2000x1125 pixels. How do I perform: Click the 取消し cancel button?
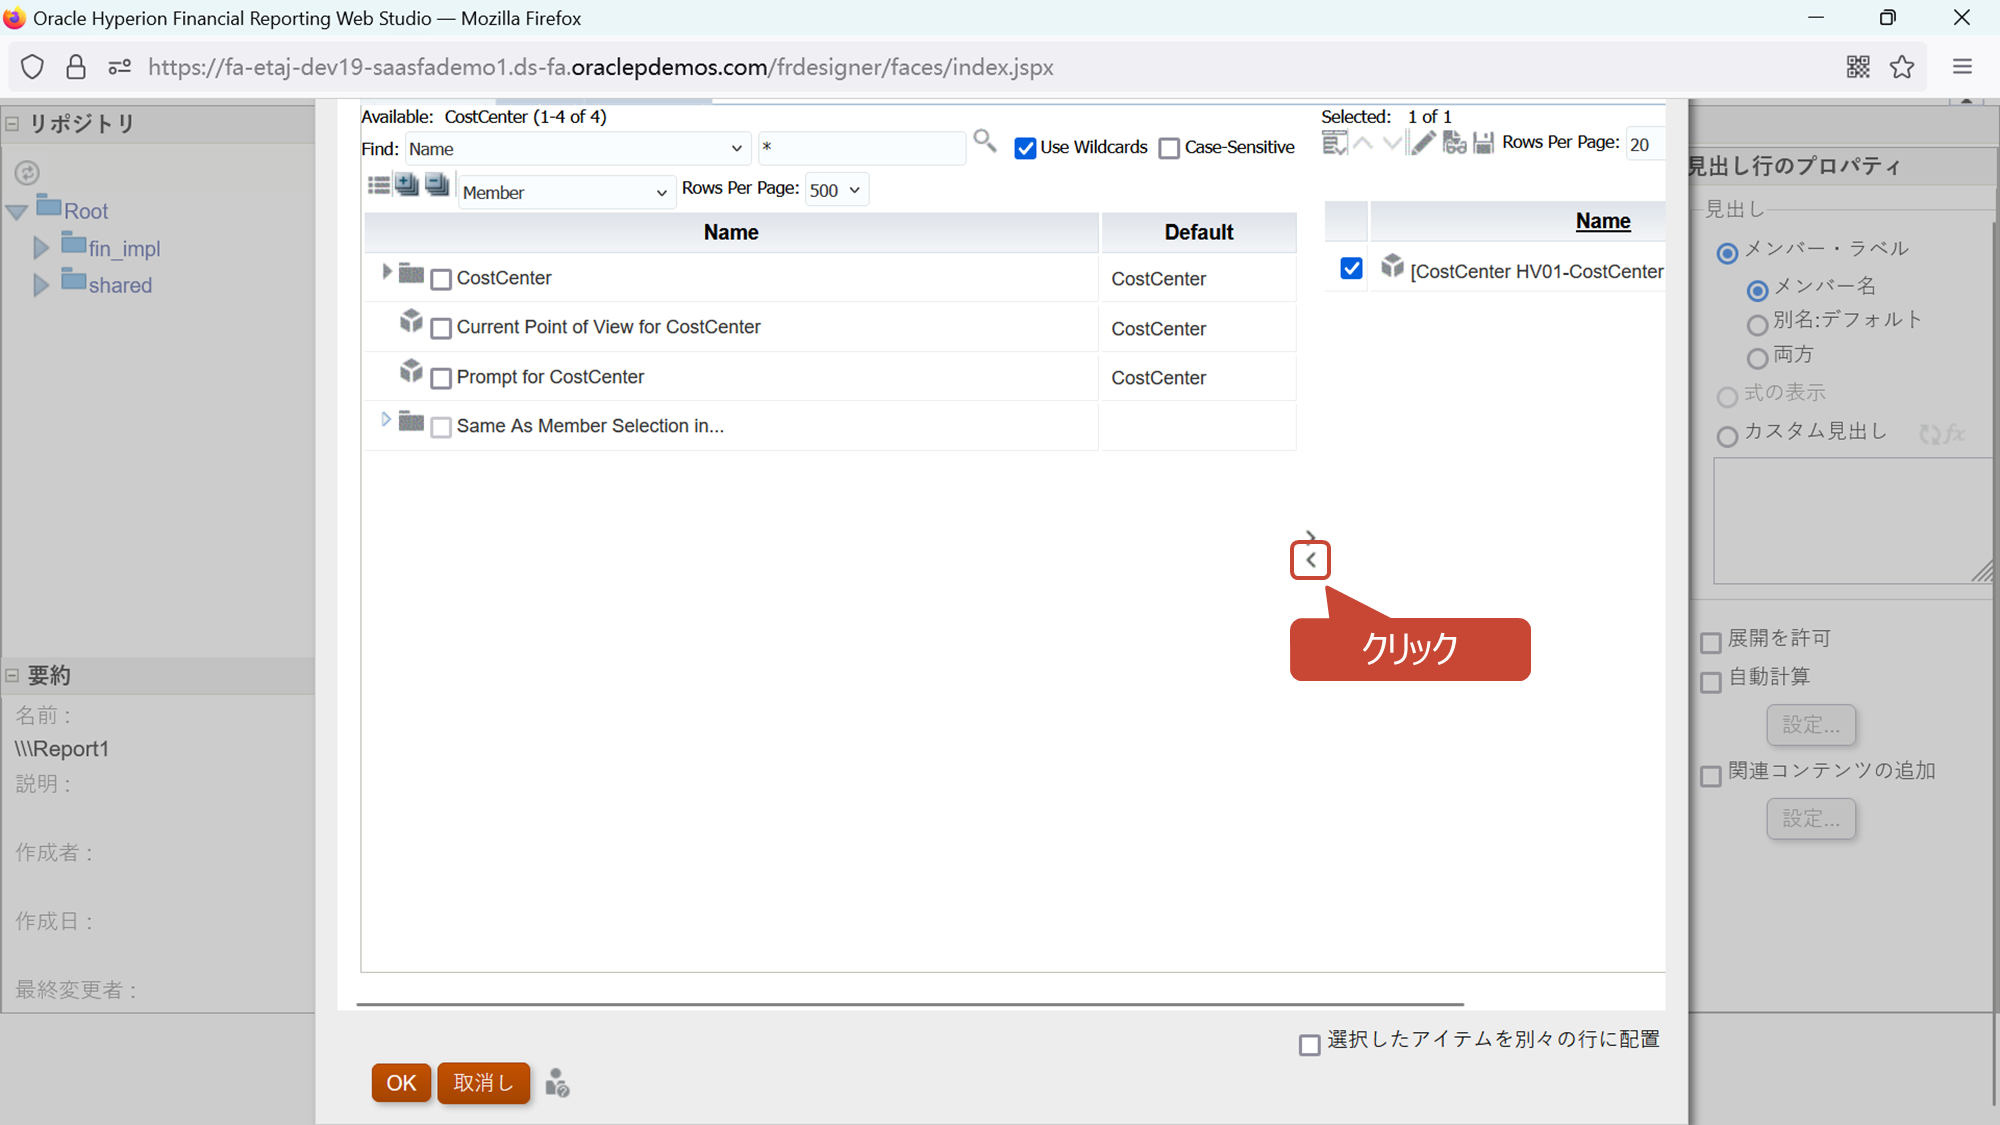(x=483, y=1083)
